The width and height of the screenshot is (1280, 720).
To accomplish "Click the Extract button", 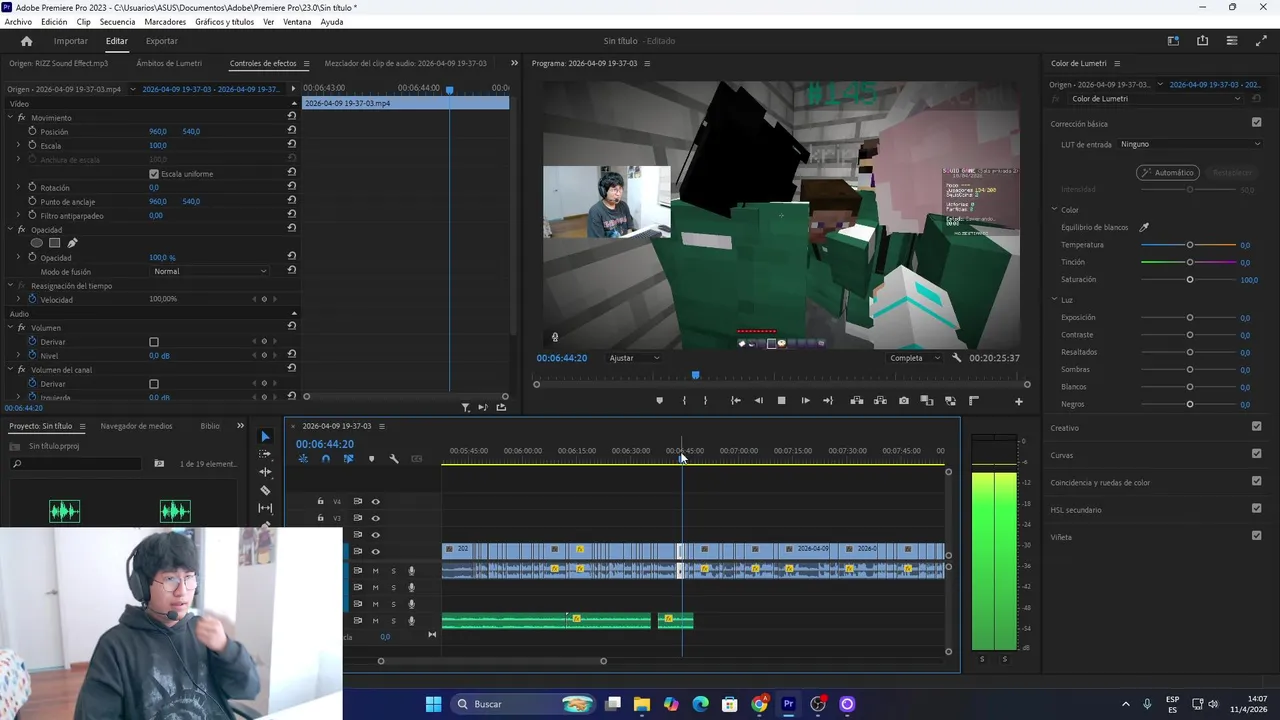I will click(880, 401).
